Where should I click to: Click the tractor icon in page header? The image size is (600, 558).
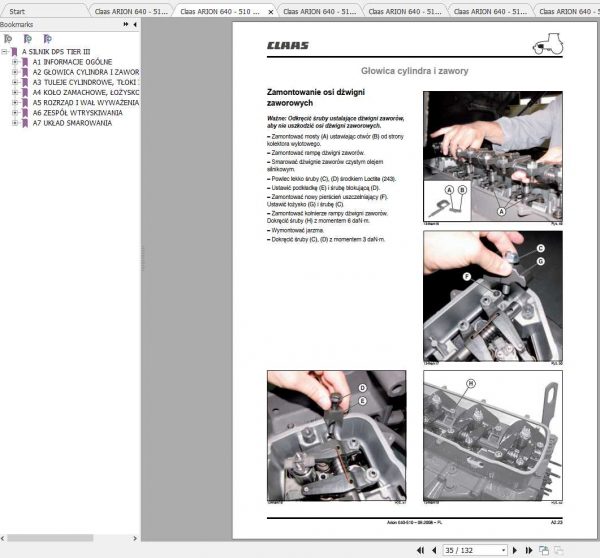(548, 44)
